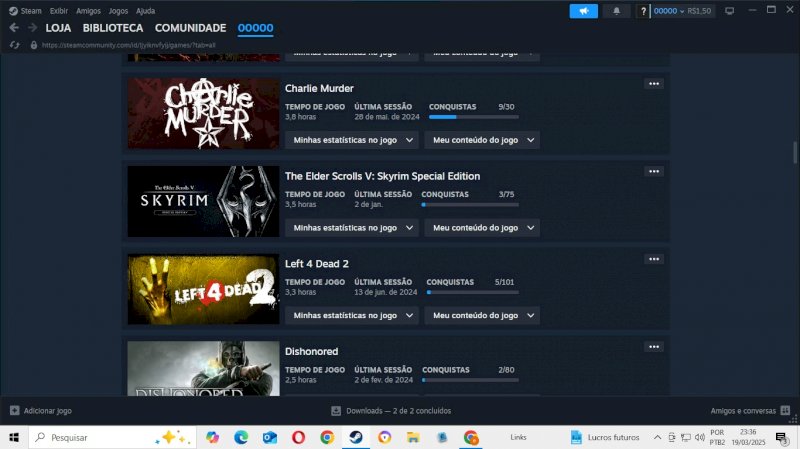Go forward with the right arrow
Screen dimensions: 800x449
pyautogui.click(x=32, y=28)
